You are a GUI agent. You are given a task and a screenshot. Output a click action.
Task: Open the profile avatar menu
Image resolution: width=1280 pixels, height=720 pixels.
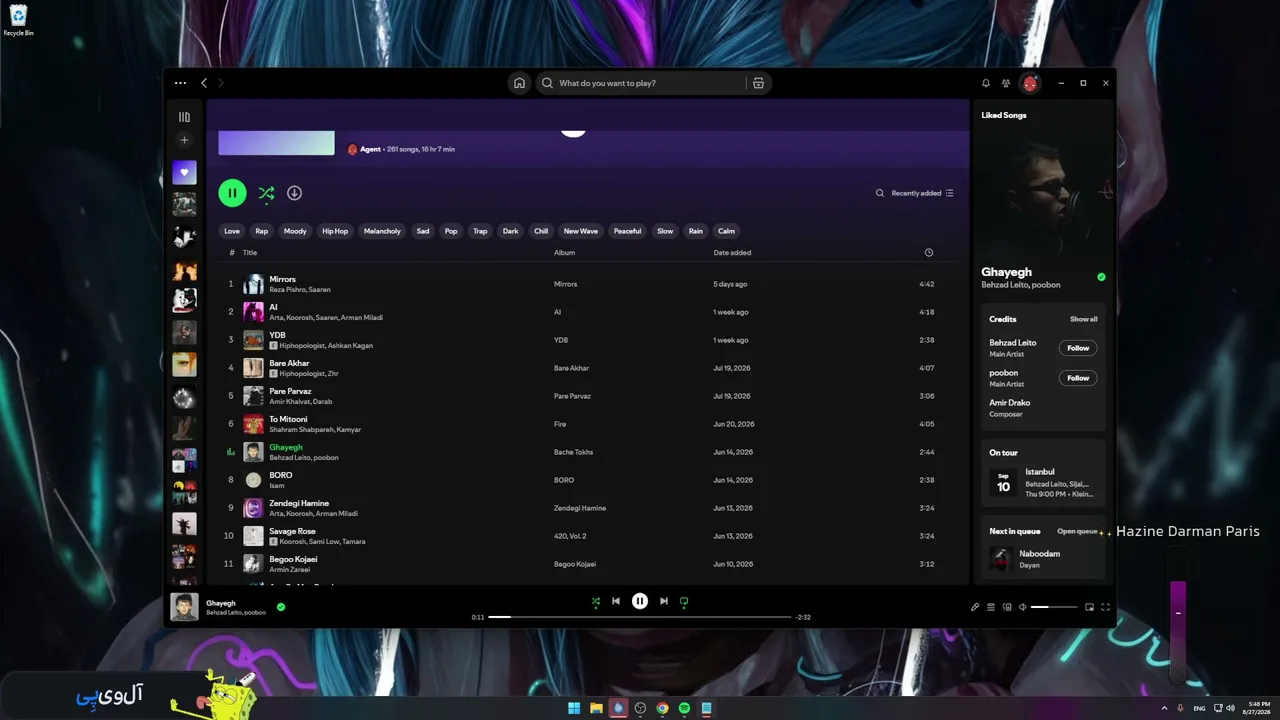(1030, 83)
